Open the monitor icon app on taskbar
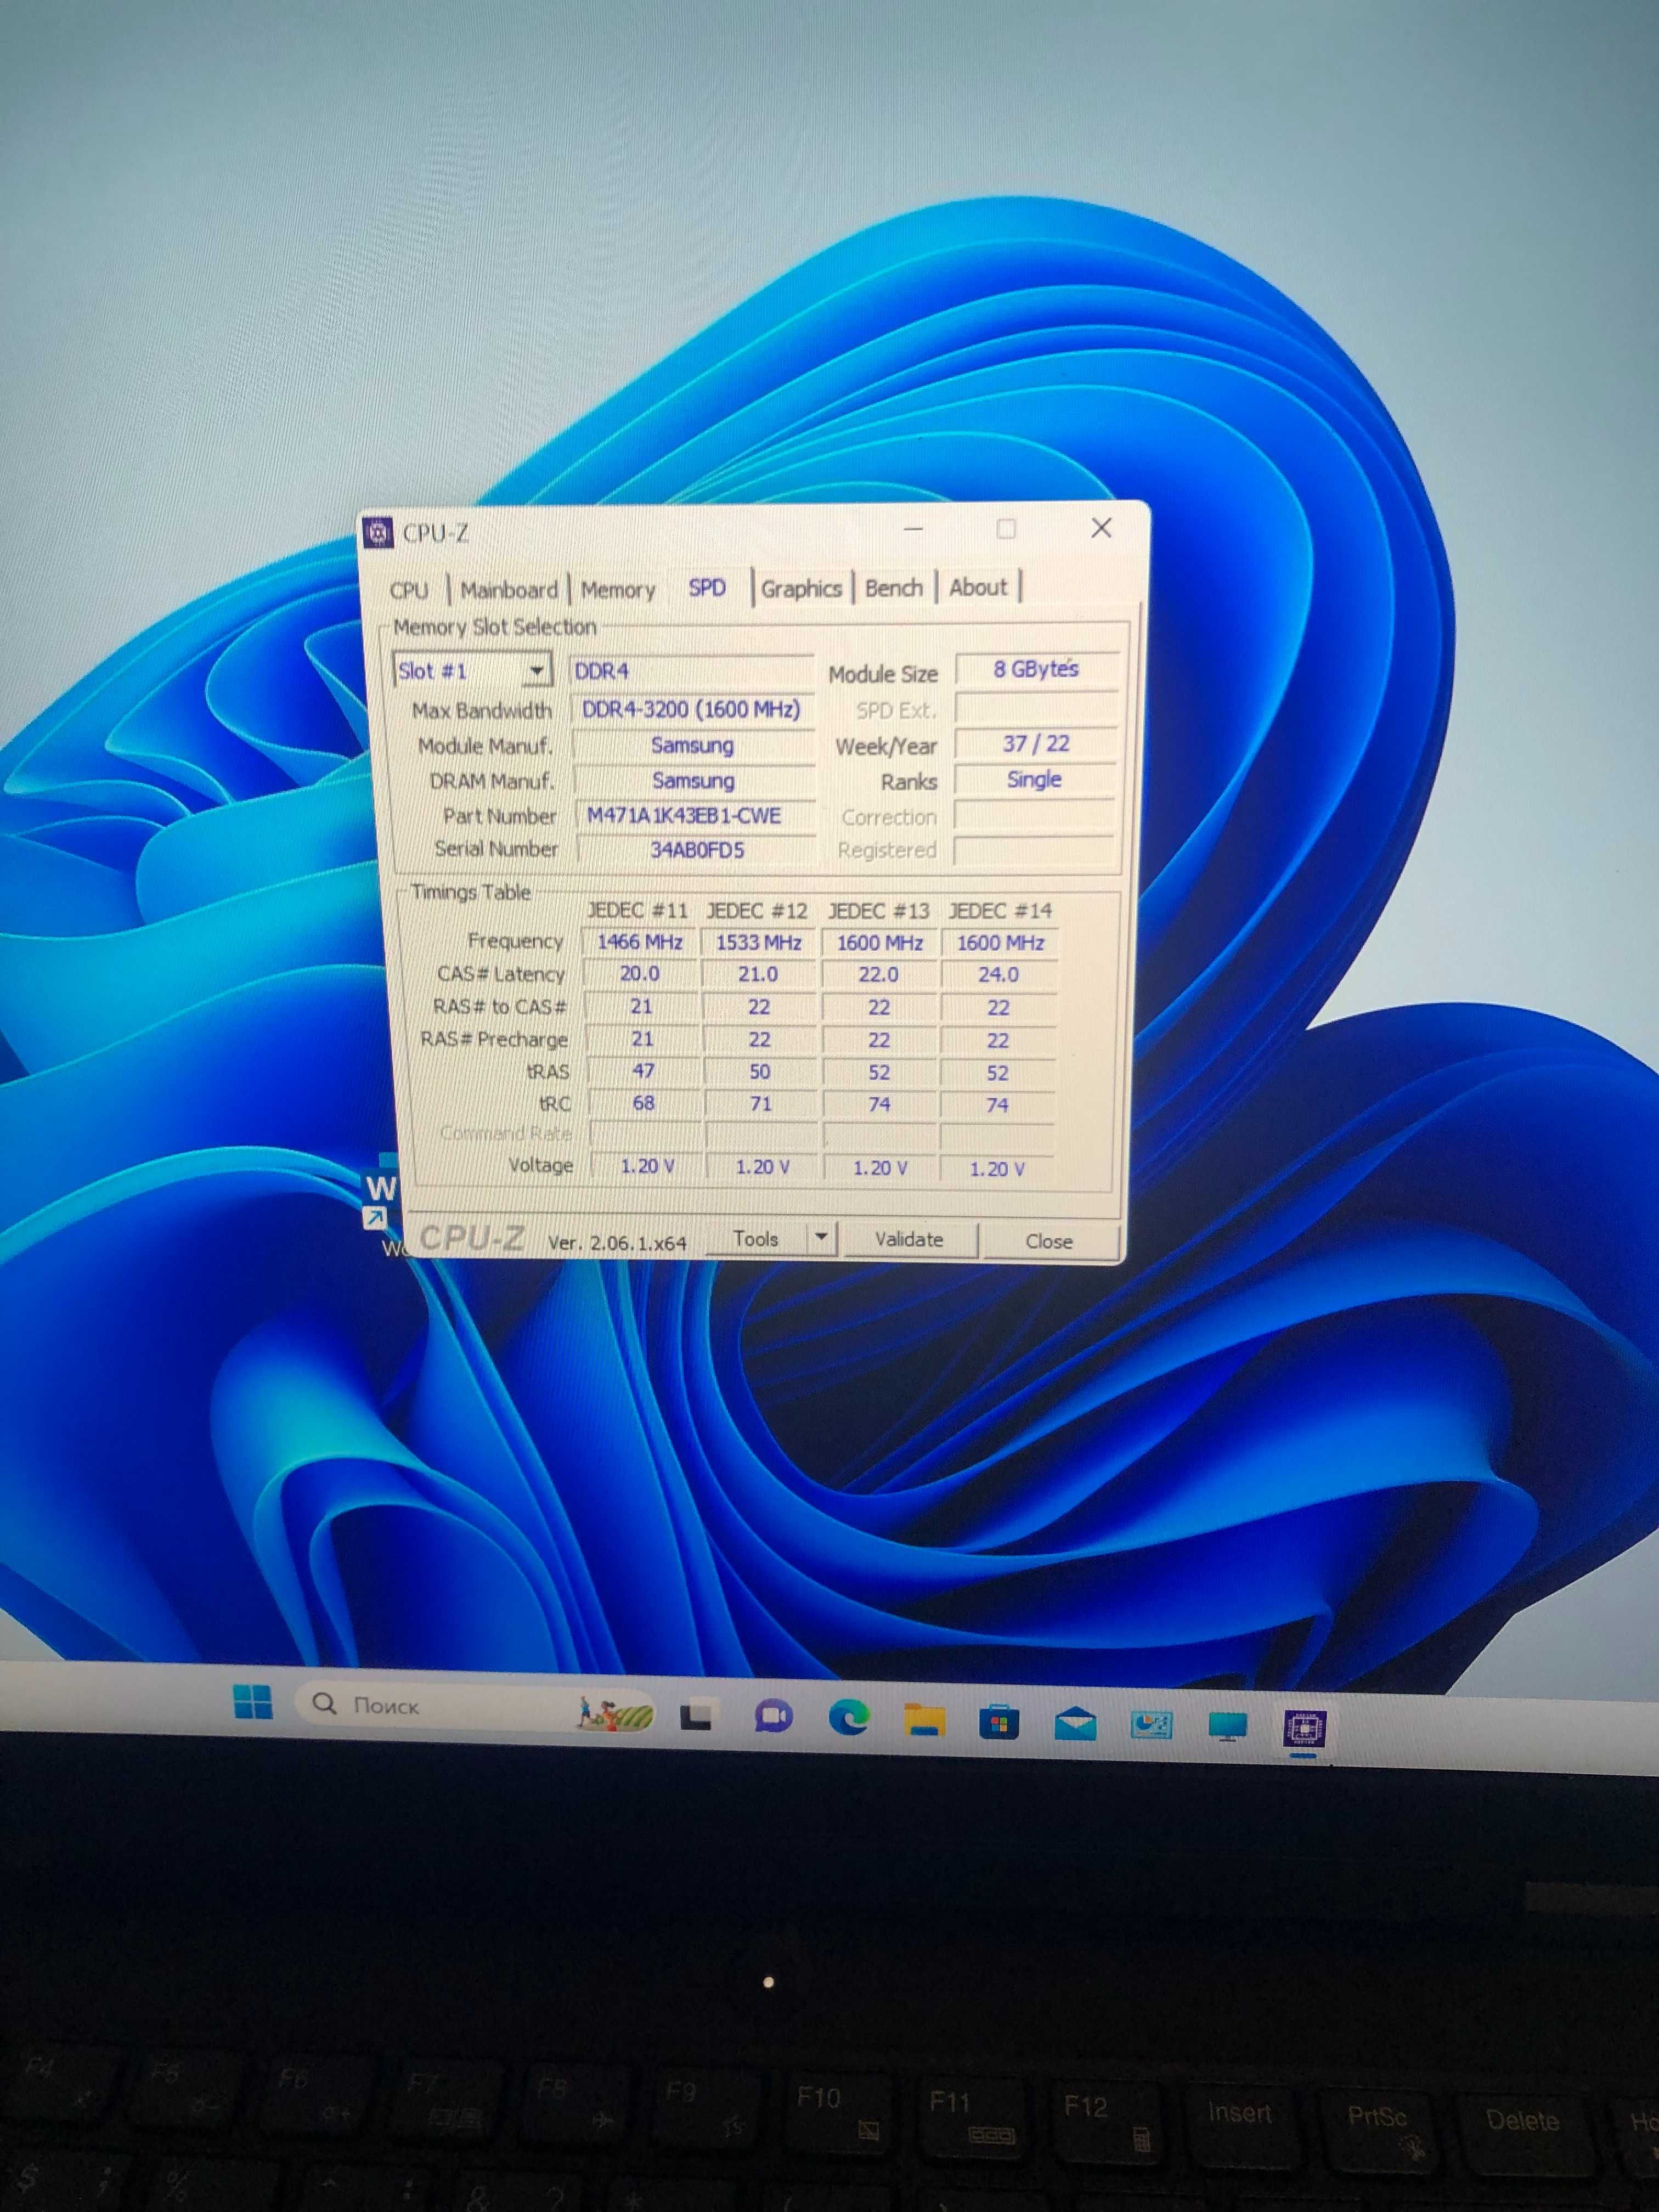The height and width of the screenshot is (2212, 1659). click(x=1227, y=1726)
